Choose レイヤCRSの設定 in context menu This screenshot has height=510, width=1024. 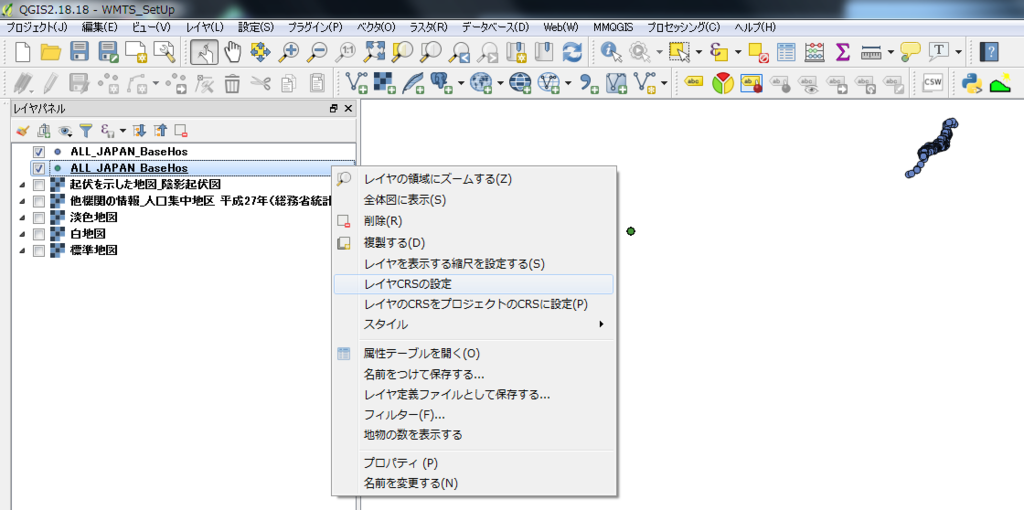(x=473, y=284)
